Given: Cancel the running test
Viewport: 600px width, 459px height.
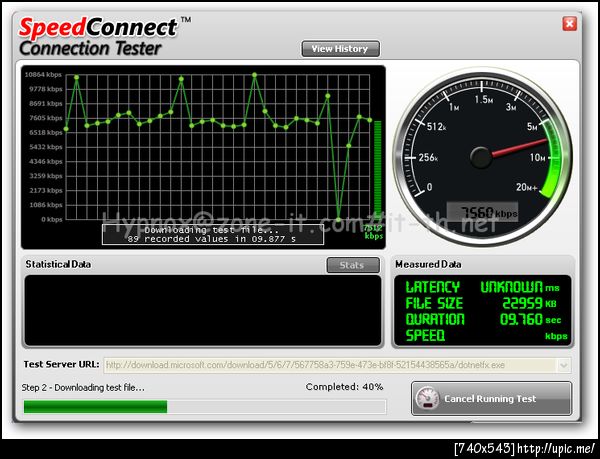Looking at the screenshot, I should (491, 399).
